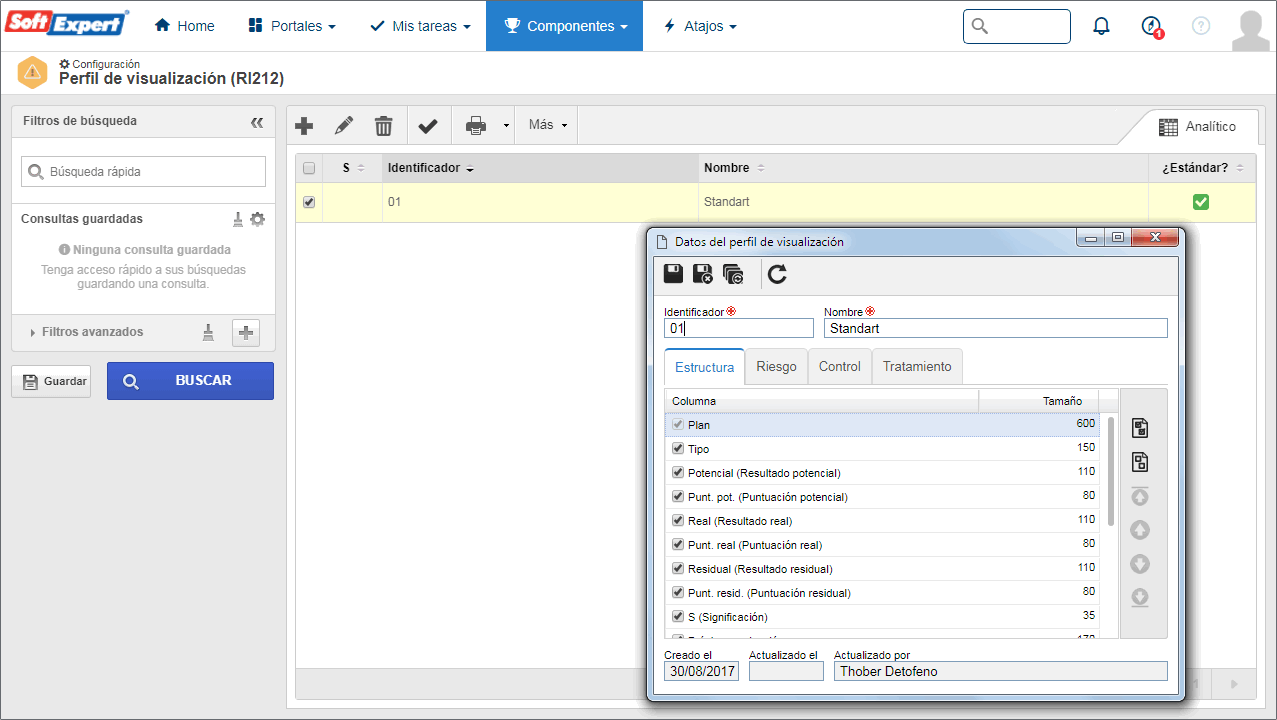Open the Mis tareas dropdown menu
The width and height of the screenshot is (1277, 720).
pos(420,26)
